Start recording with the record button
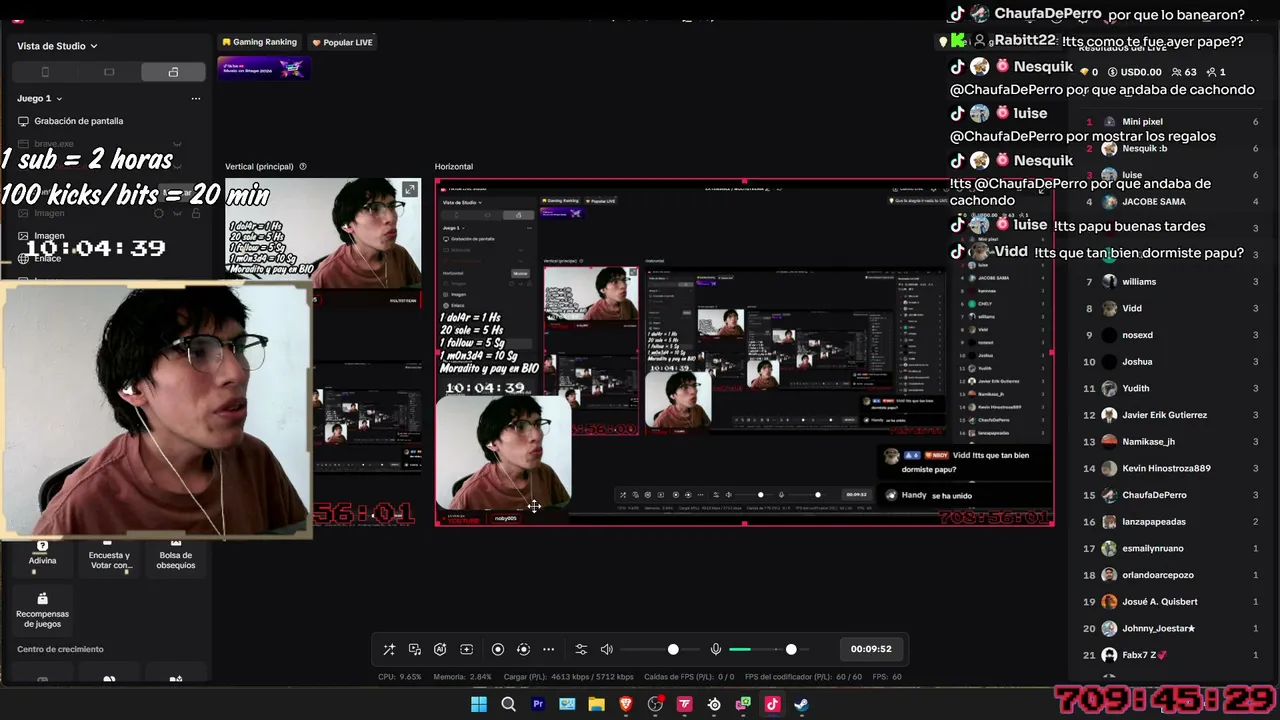Screen dimensions: 1280x720 pos(498,649)
